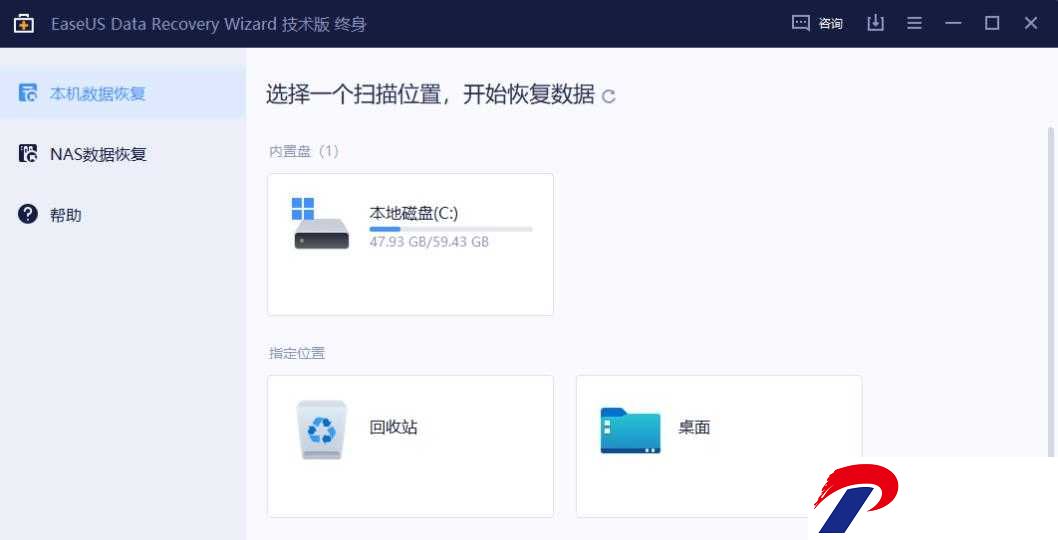Switch to NAS数据恢复 sidebar tab
The width and height of the screenshot is (1058, 540).
[123, 154]
